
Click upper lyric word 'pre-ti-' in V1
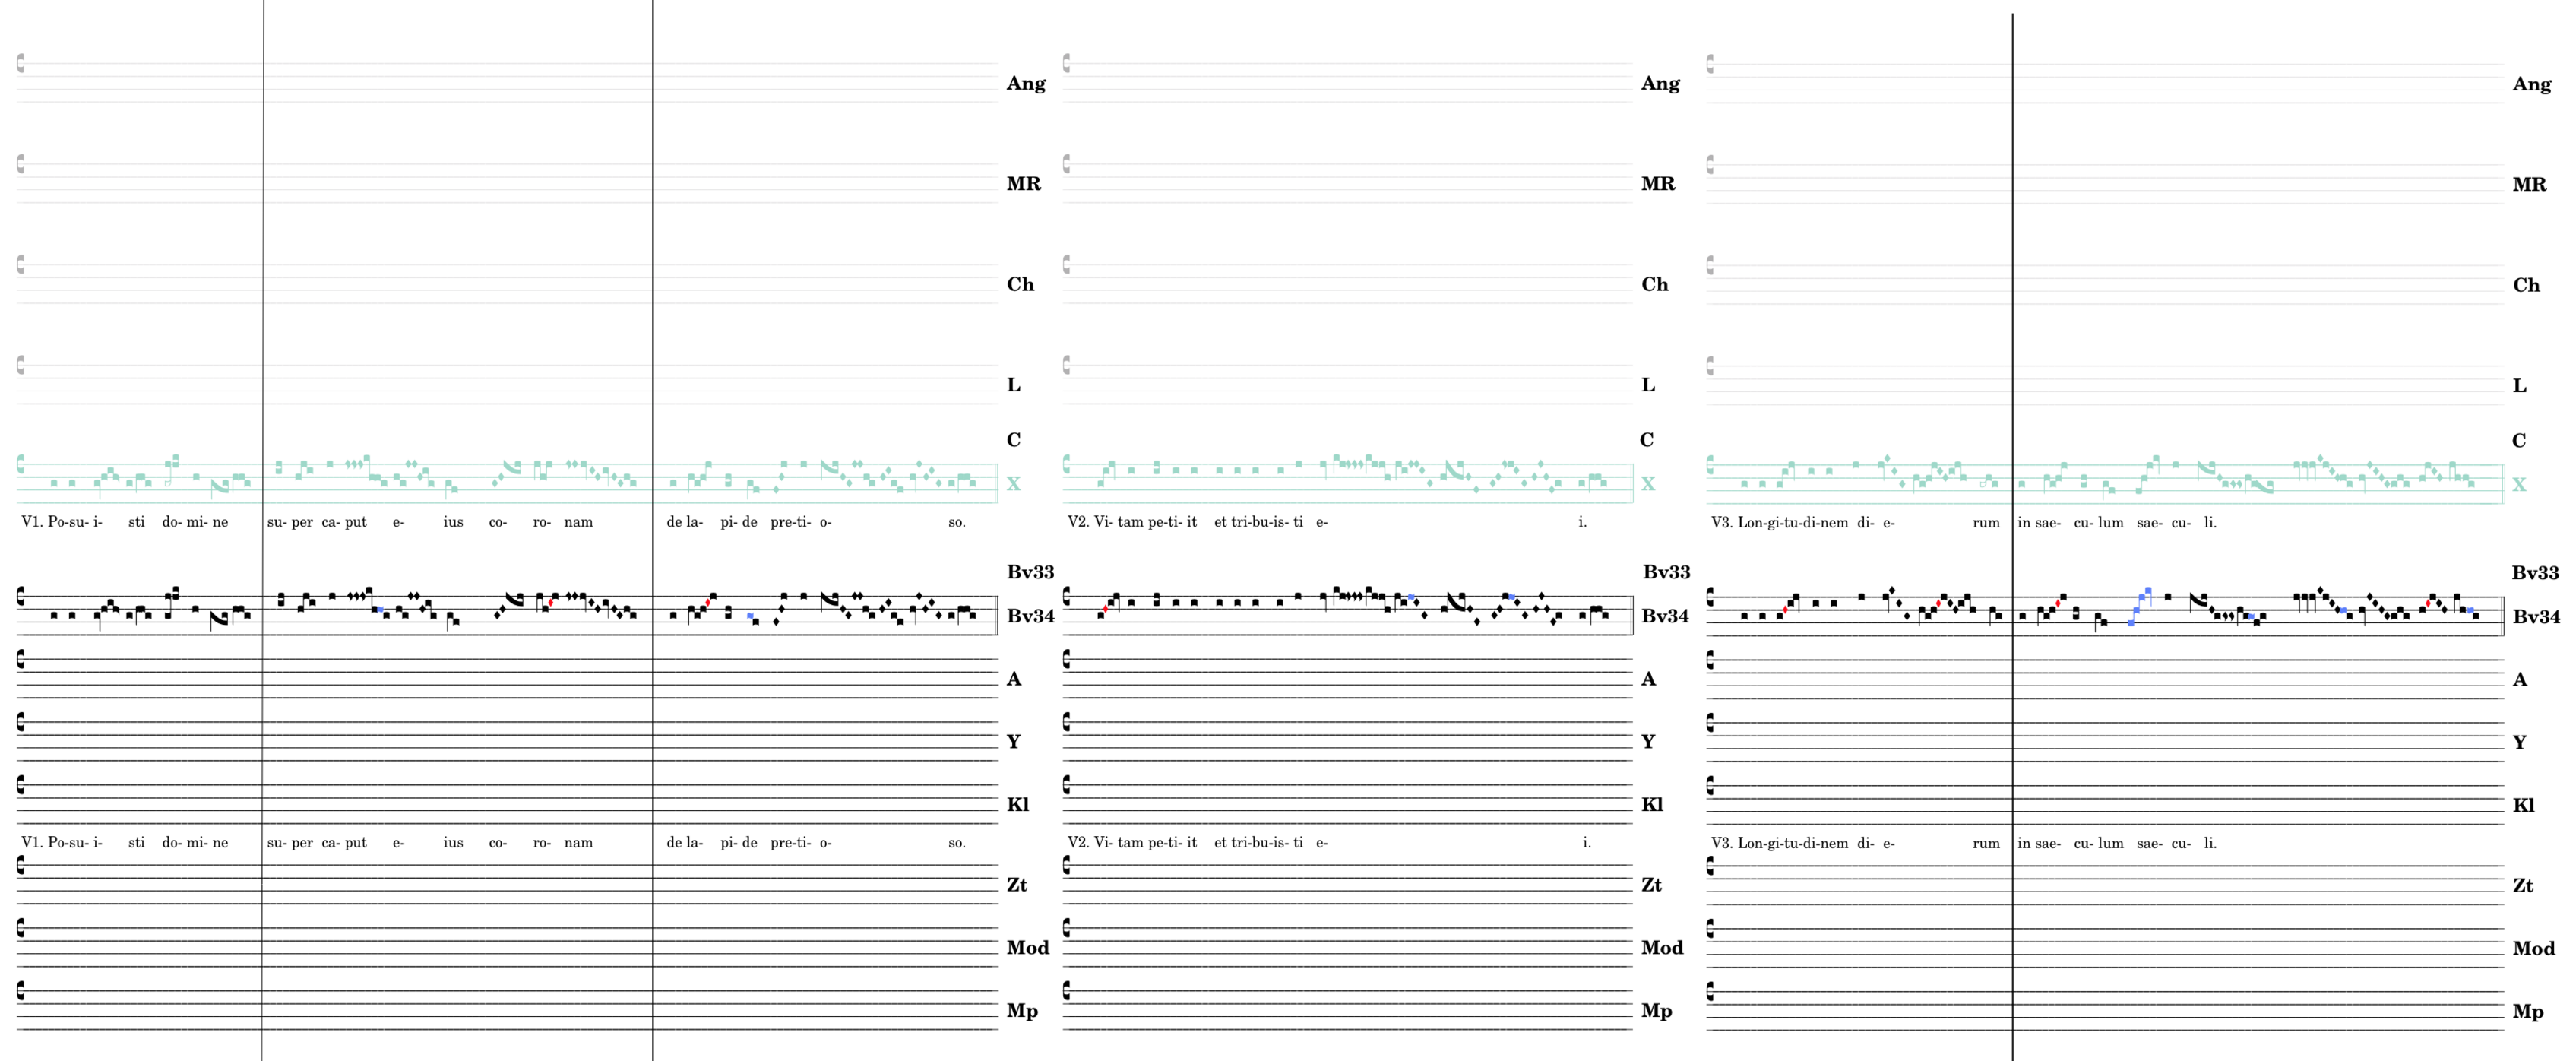pos(790,522)
